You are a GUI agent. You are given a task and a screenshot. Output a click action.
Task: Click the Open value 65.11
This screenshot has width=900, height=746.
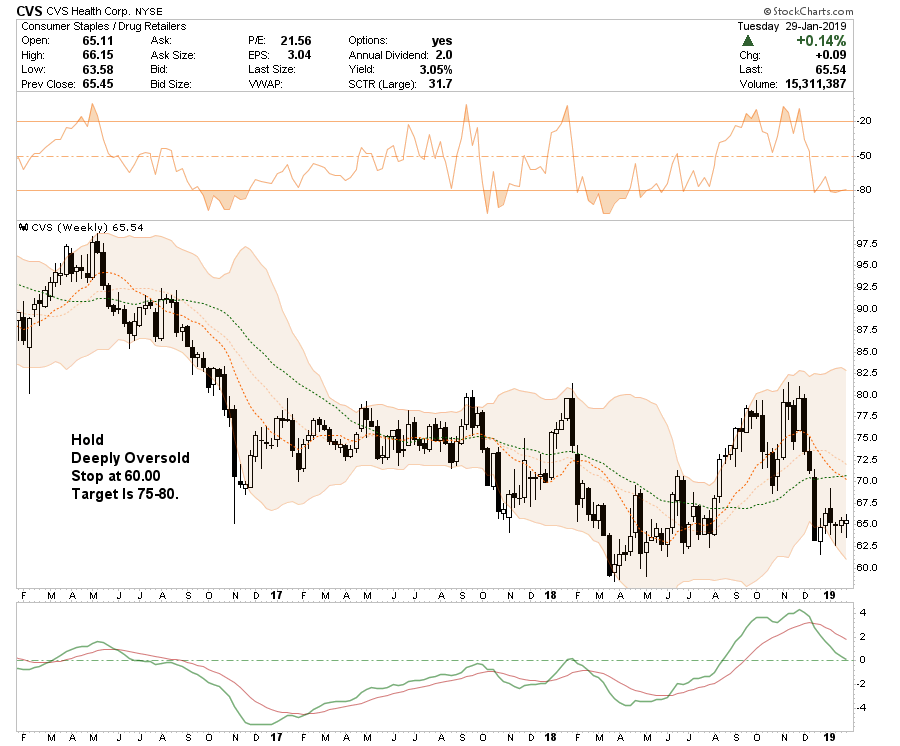[x=98, y=41]
